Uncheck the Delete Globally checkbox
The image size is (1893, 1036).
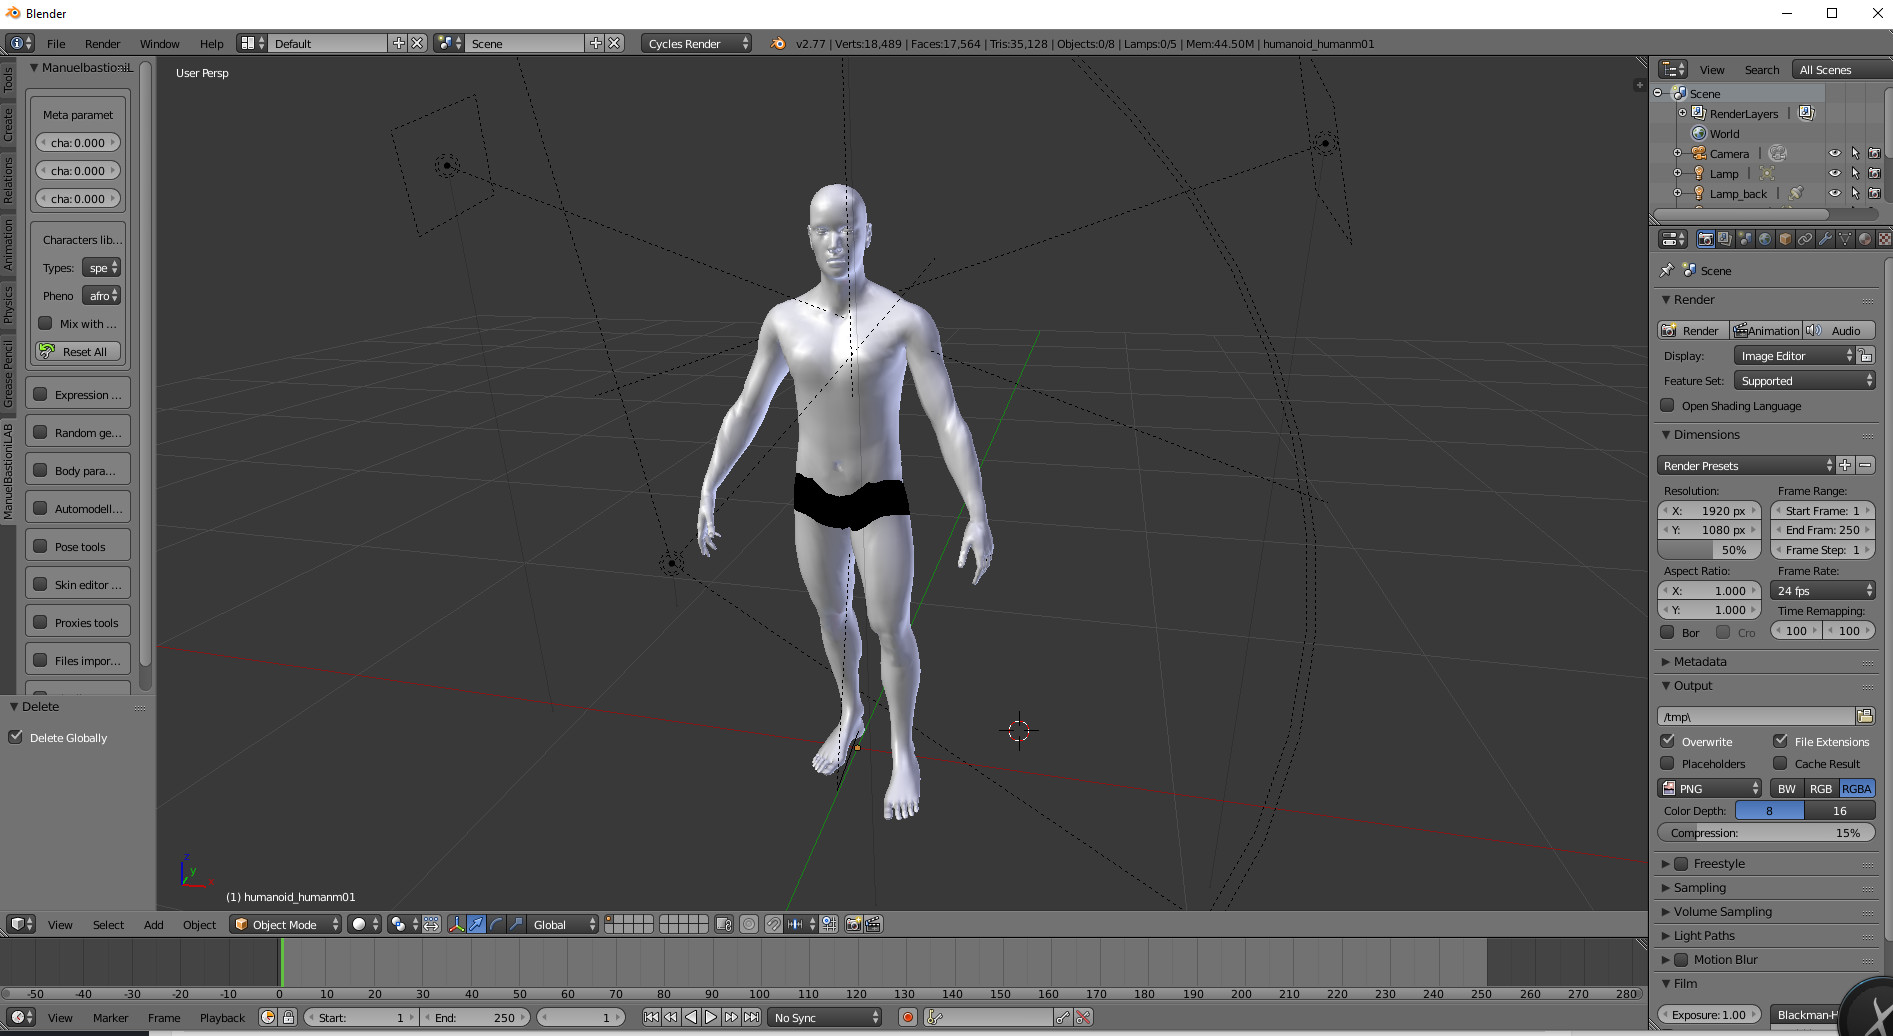pyautogui.click(x=16, y=737)
